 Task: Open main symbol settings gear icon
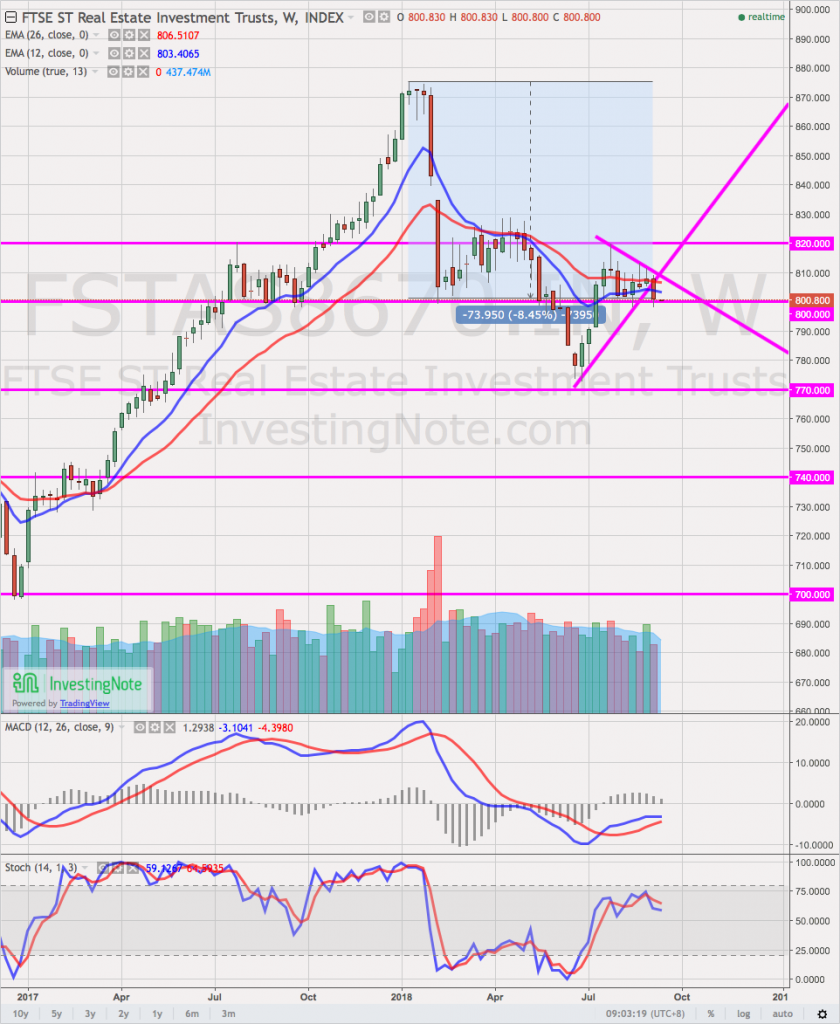click(x=385, y=18)
